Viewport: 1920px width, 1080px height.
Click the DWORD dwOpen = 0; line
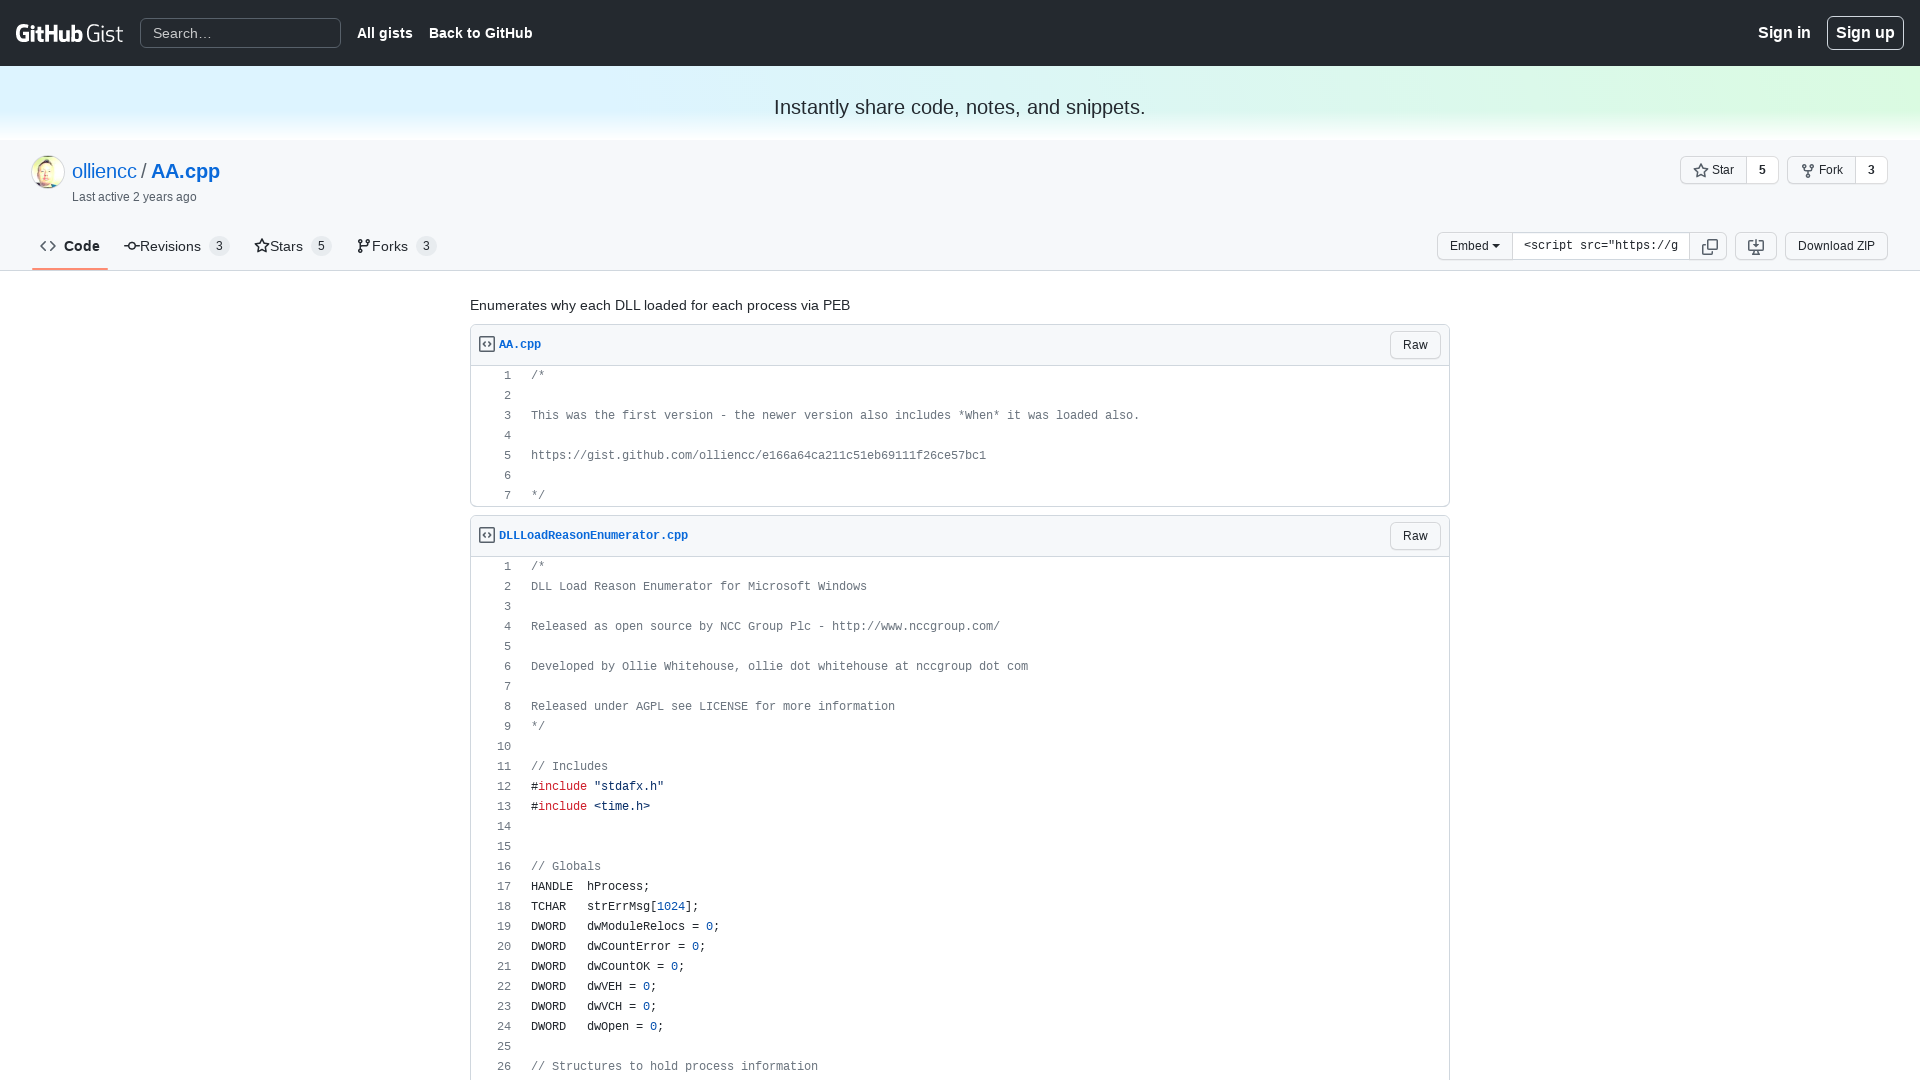597,1027
